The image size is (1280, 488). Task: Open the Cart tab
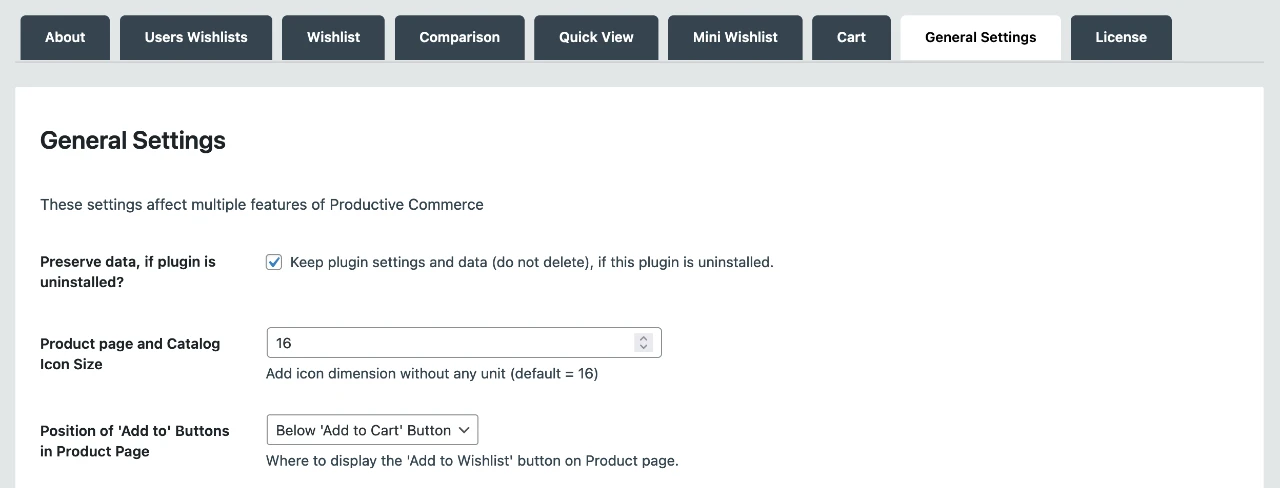pos(851,37)
